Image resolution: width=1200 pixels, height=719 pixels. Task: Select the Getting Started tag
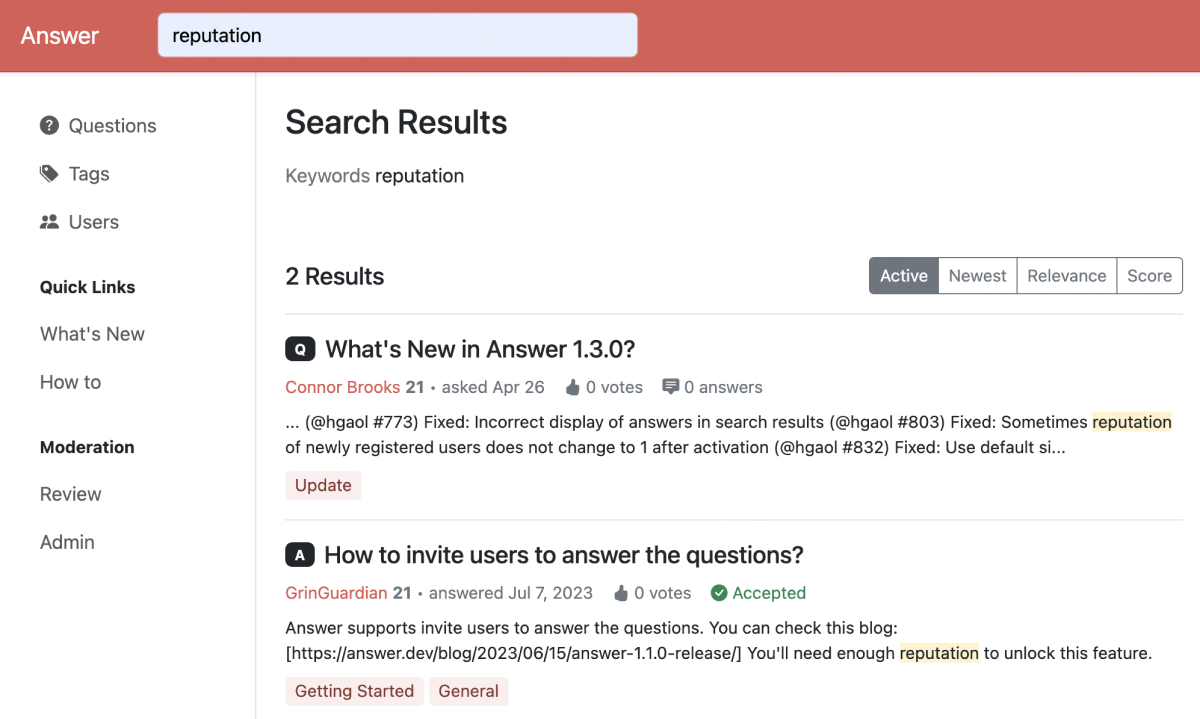(354, 691)
